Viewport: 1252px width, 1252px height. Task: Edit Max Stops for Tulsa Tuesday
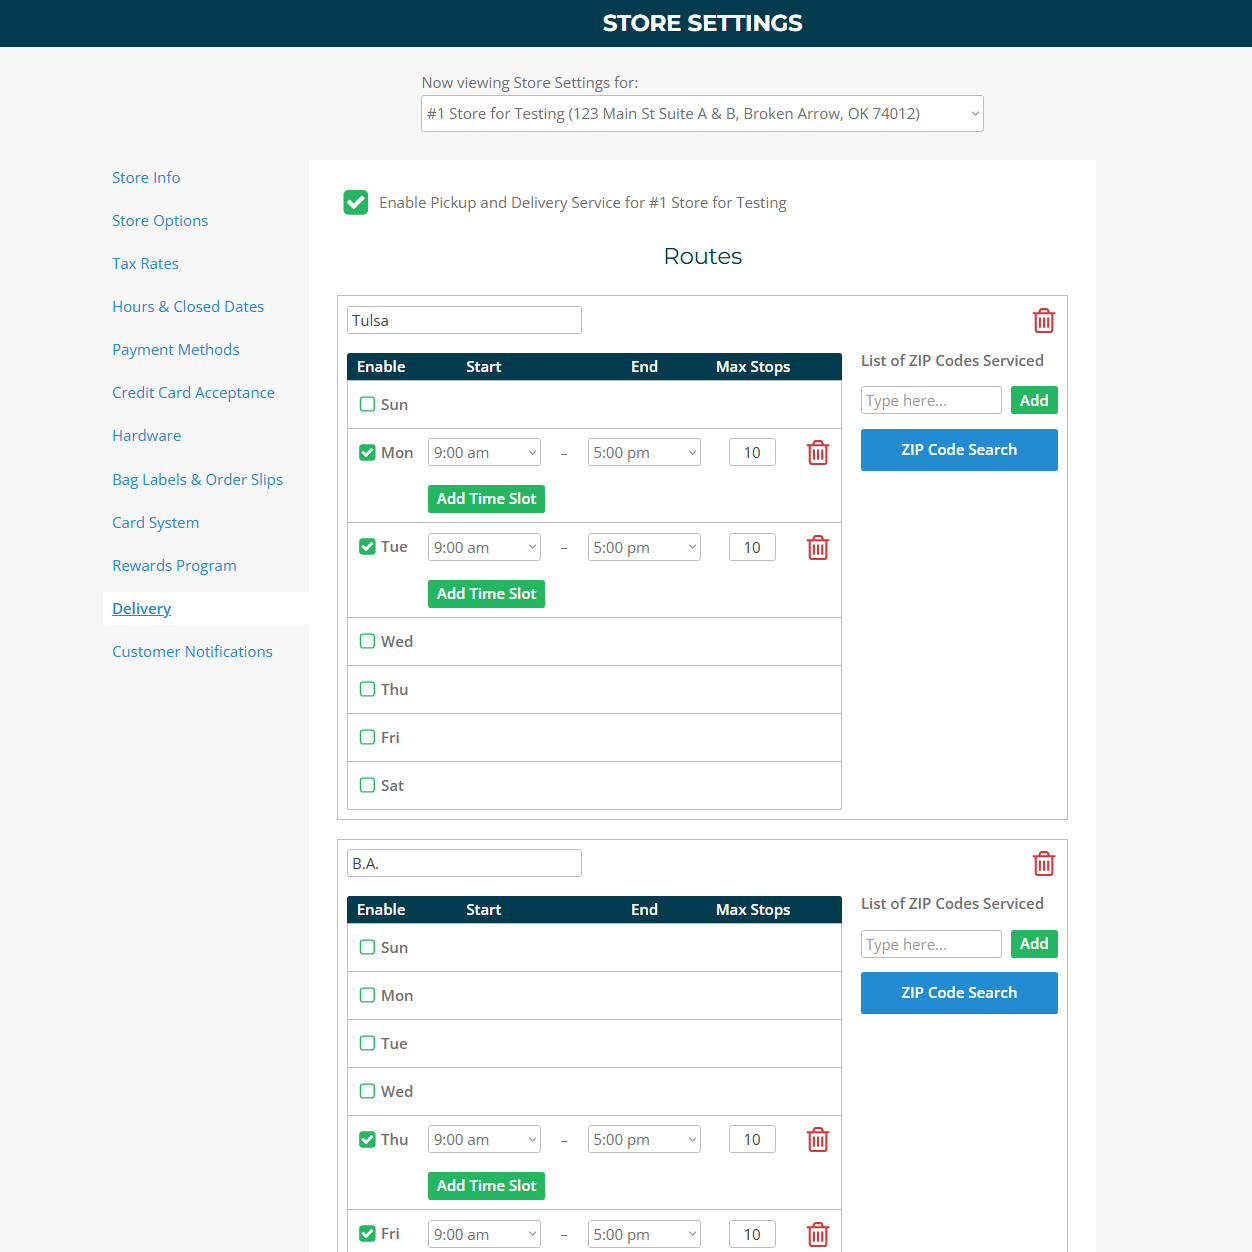point(752,547)
